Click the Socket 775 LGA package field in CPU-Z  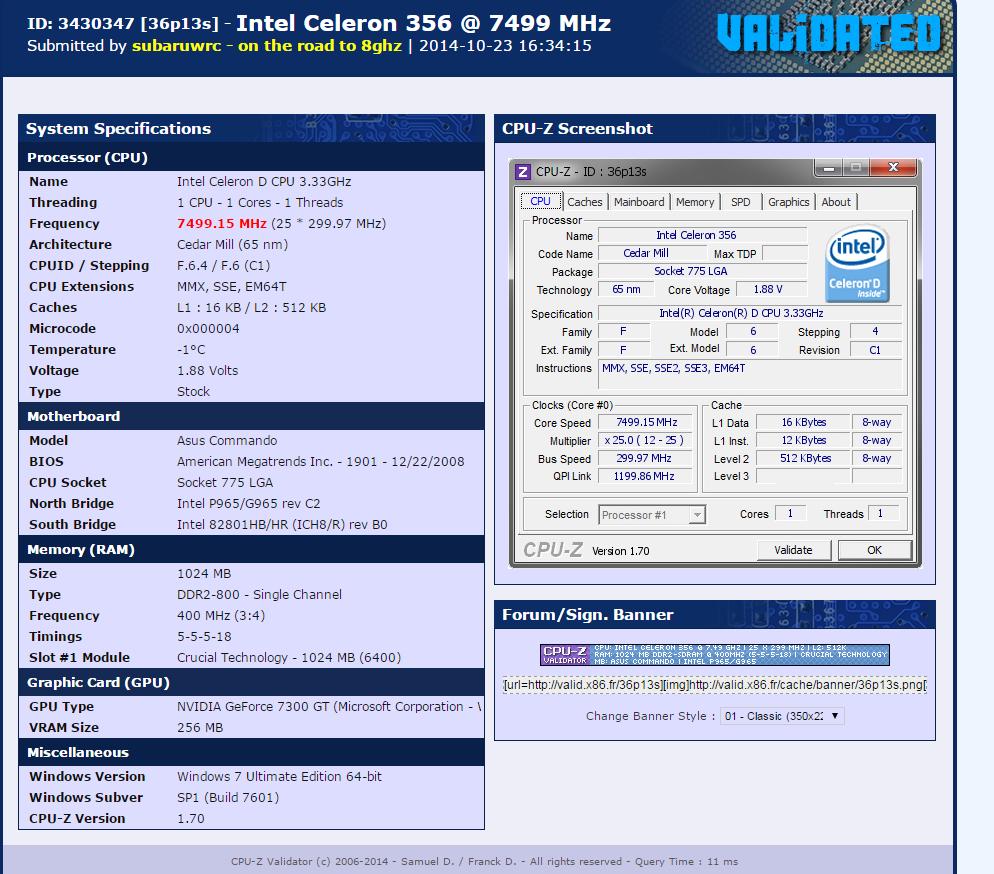(702, 271)
